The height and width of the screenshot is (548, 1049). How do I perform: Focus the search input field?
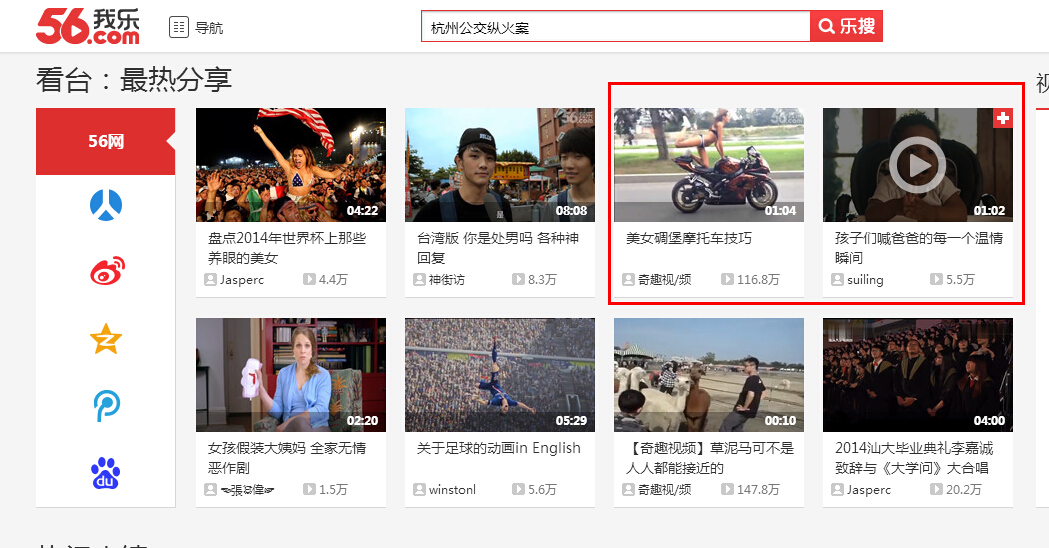click(x=615, y=27)
